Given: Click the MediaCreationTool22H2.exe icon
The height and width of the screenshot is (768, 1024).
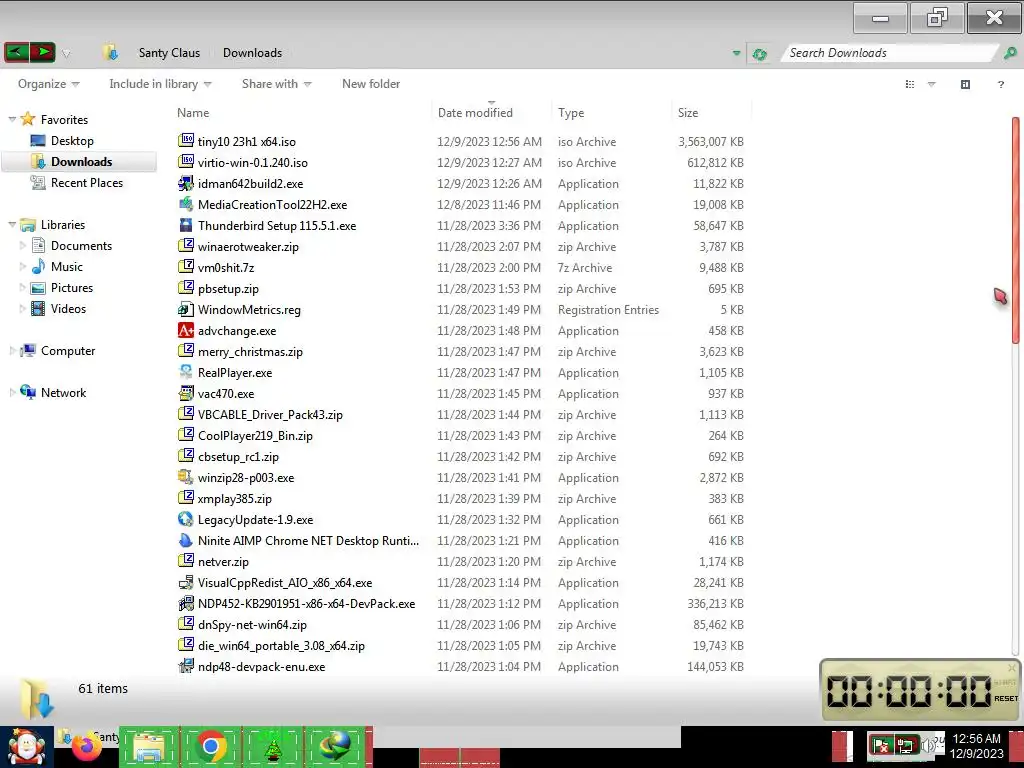Looking at the screenshot, I should pos(186,204).
